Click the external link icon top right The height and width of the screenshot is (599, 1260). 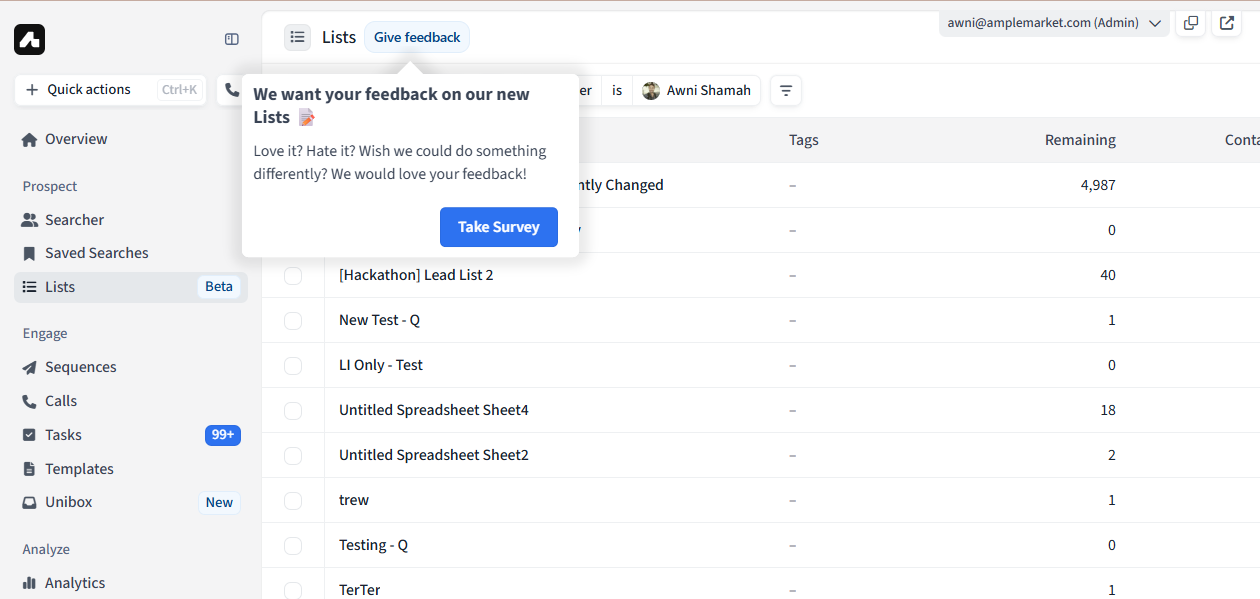(x=1226, y=22)
